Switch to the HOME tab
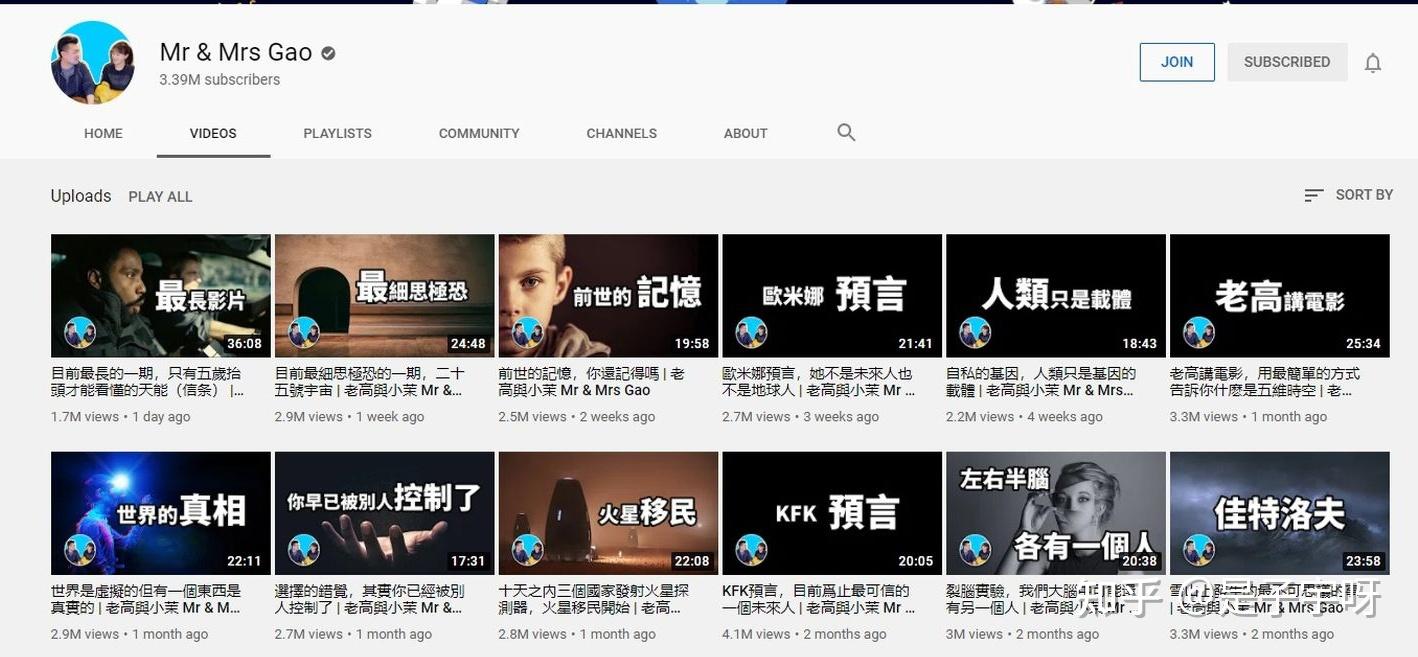The image size is (1418, 657). click(x=103, y=133)
